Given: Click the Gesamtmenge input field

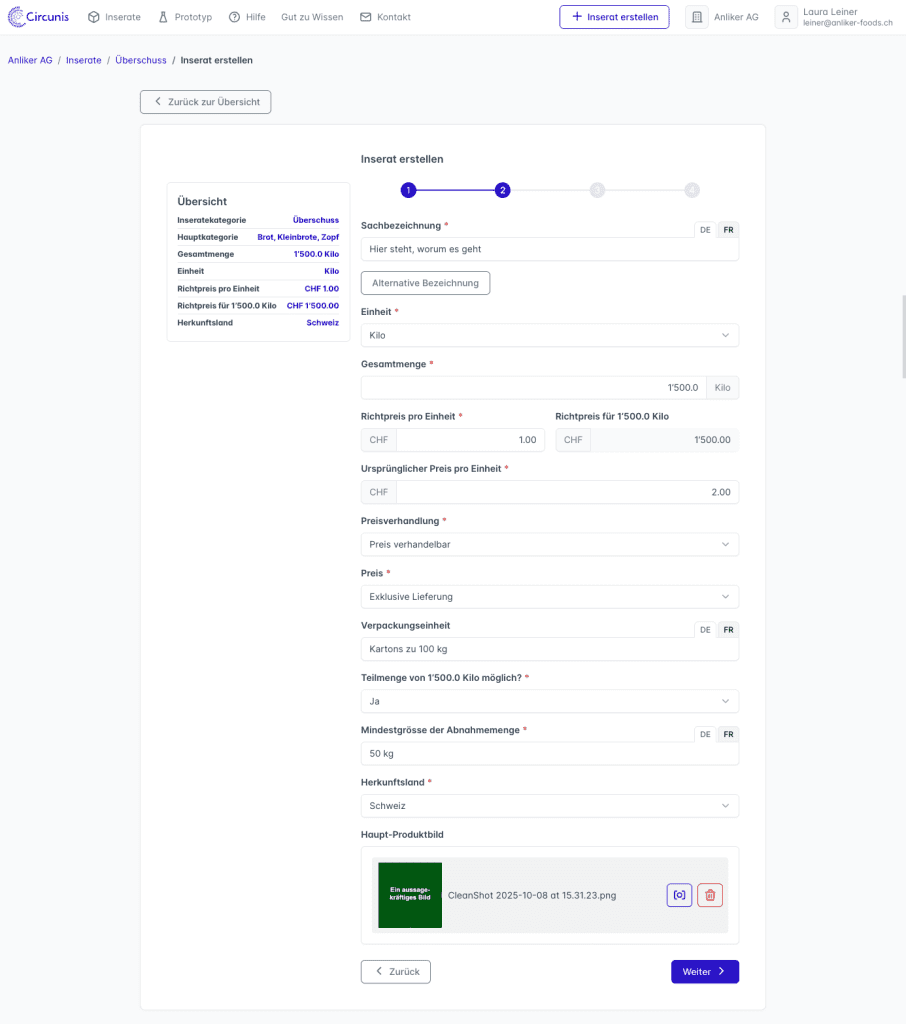Looking at the screenshot, I should click(533, 387).
